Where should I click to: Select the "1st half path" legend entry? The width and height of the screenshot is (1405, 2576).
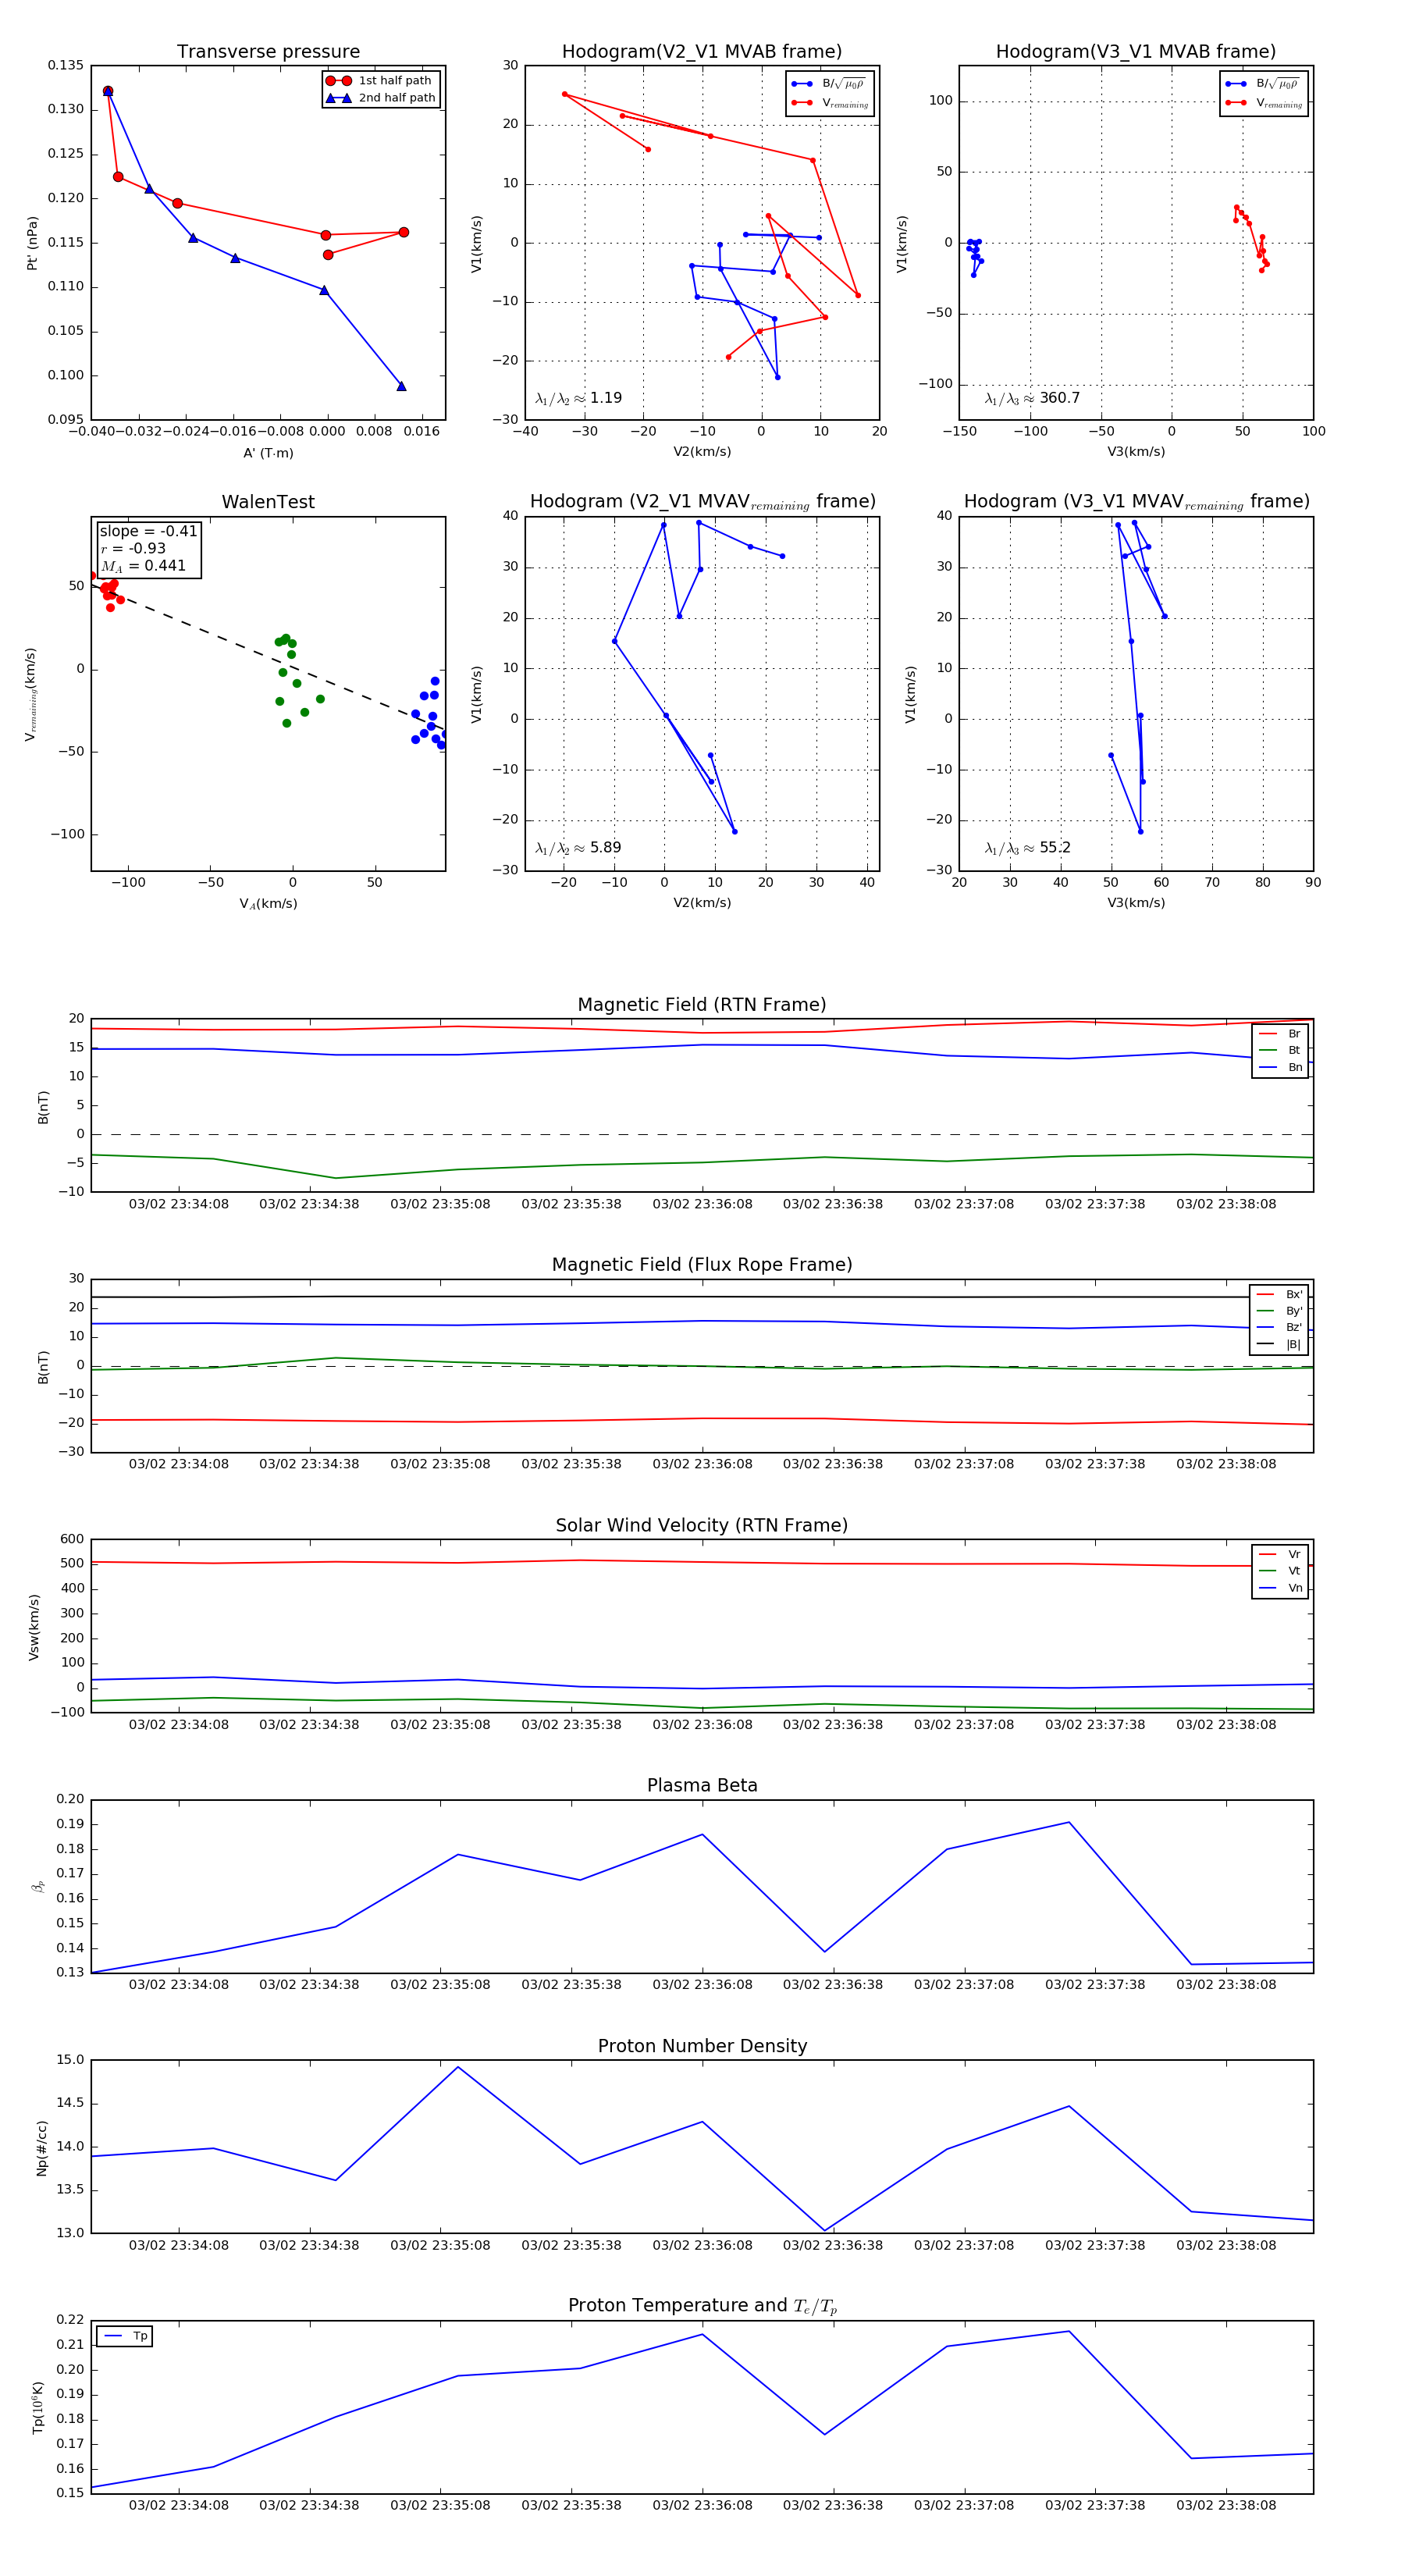[x=381, y=80]
